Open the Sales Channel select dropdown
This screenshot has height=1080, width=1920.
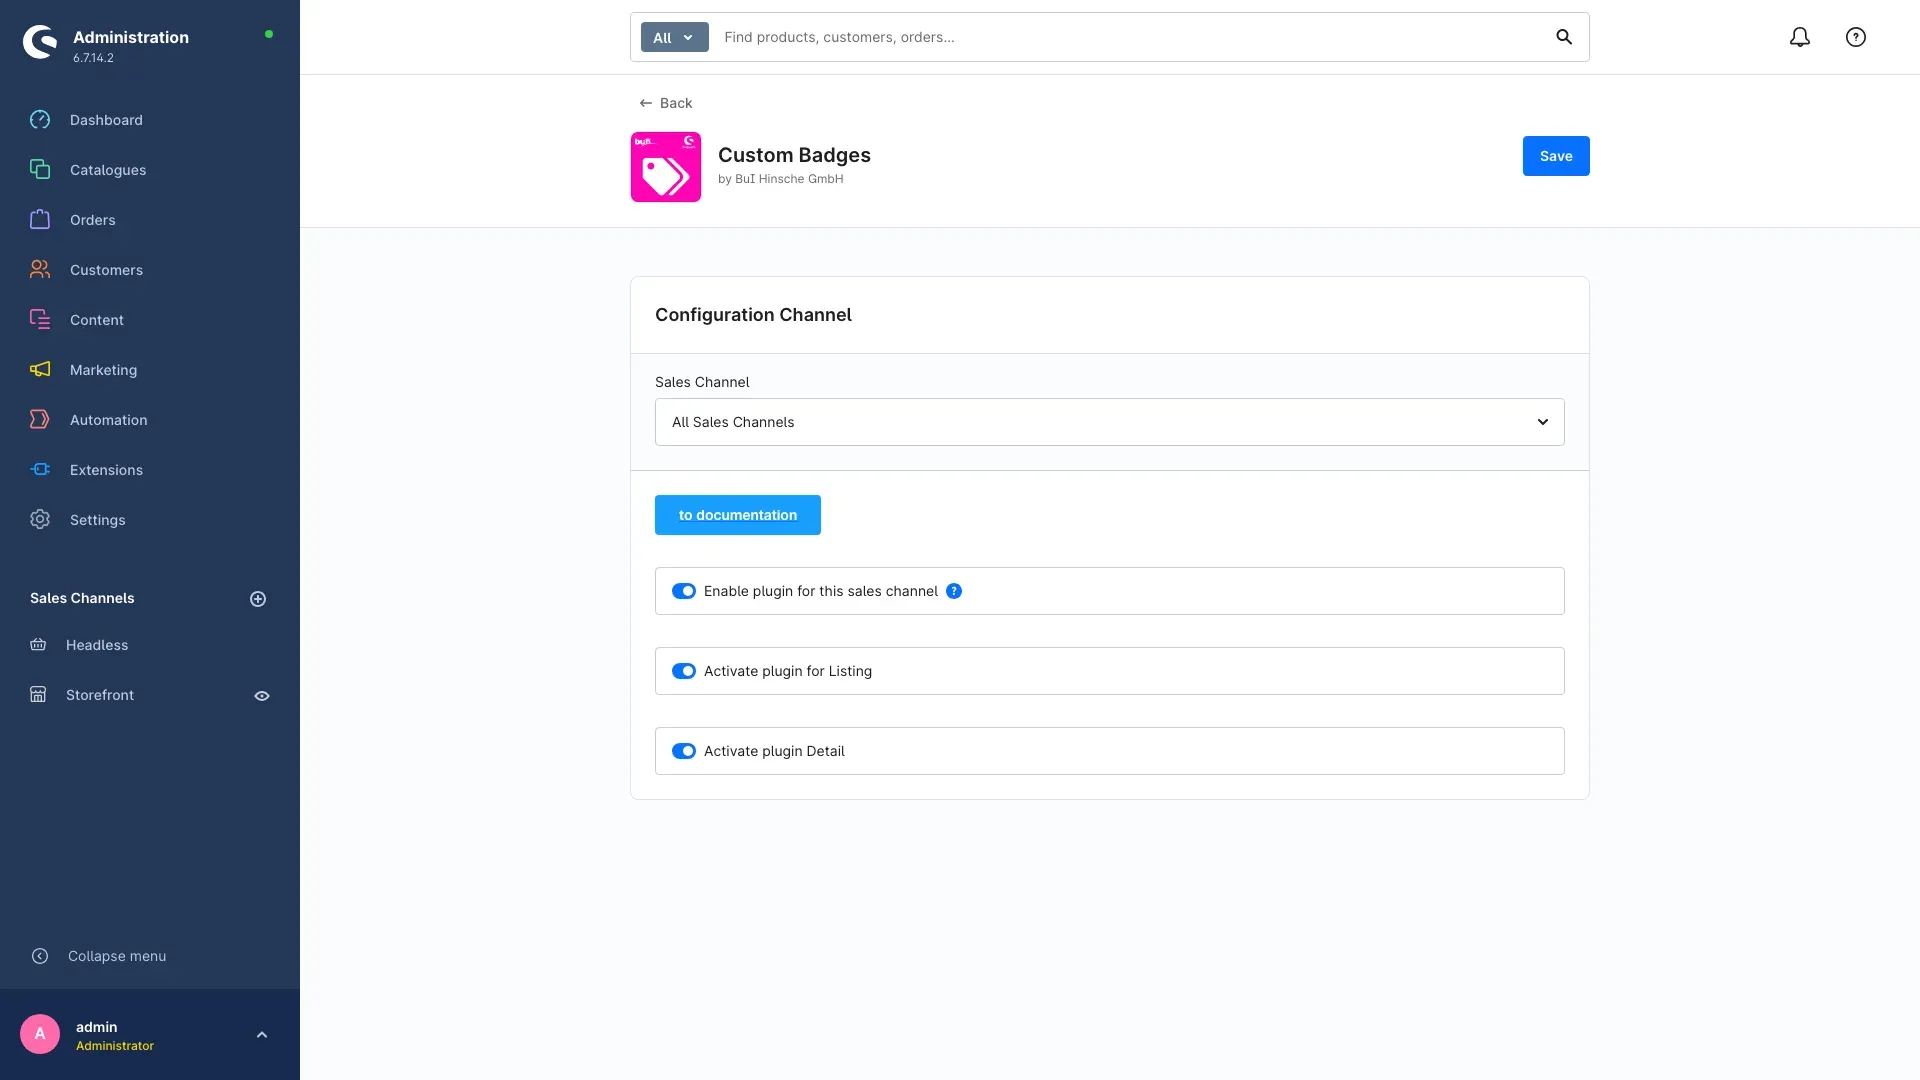click(x=1110, y=422)
